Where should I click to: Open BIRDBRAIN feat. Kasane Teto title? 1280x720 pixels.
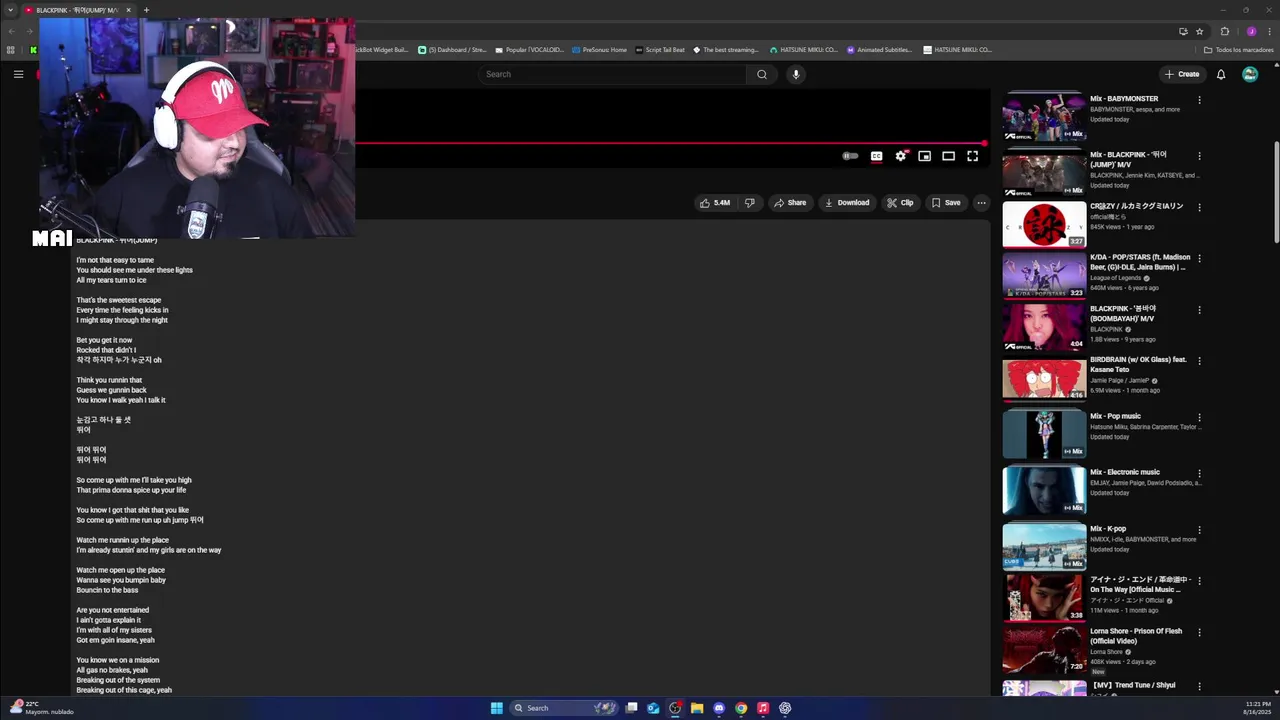tap(1138, 364)
